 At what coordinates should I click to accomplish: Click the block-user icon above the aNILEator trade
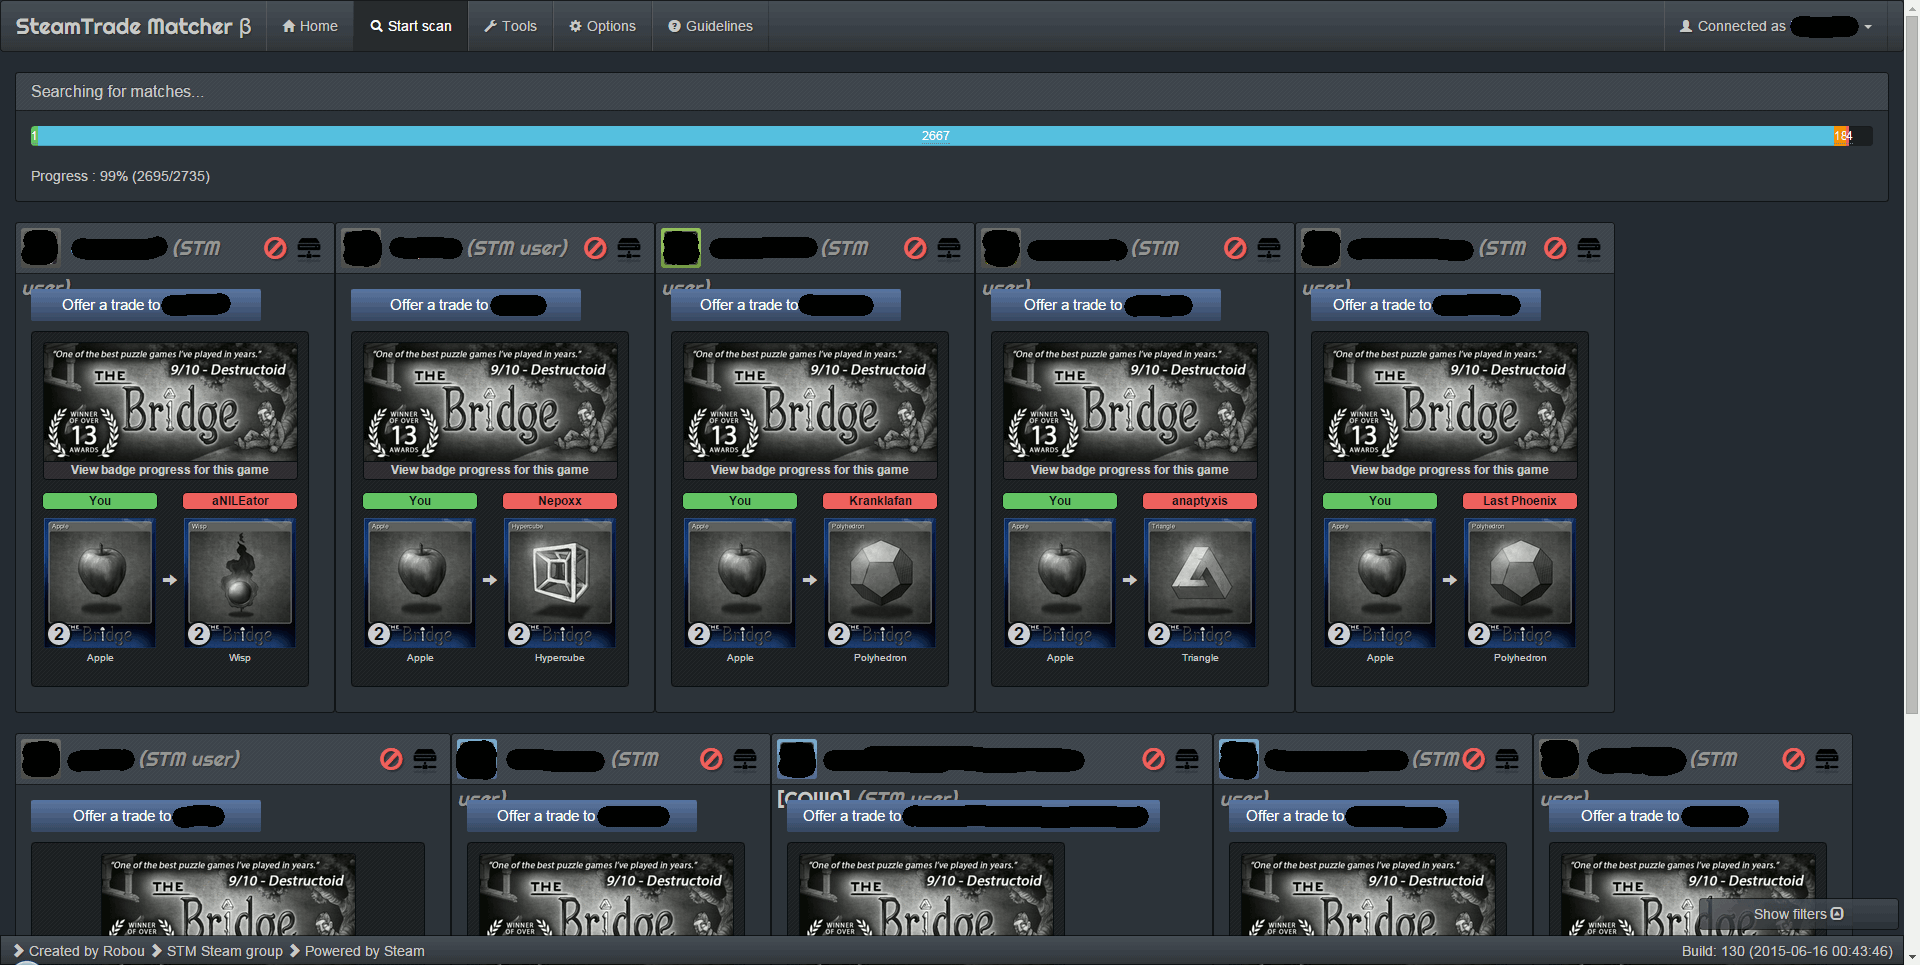coord(275,248)
